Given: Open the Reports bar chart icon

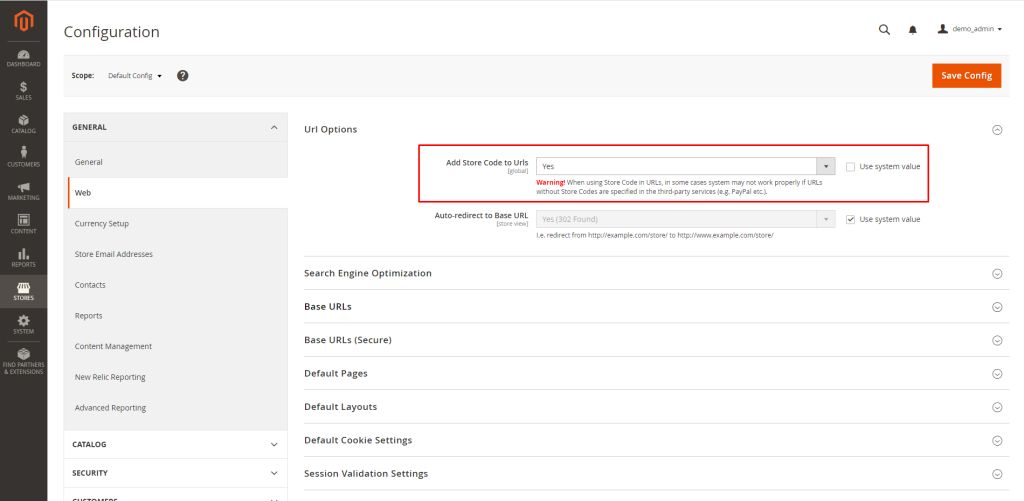Looking at the screenshot, I should click(x=23, y=258).
